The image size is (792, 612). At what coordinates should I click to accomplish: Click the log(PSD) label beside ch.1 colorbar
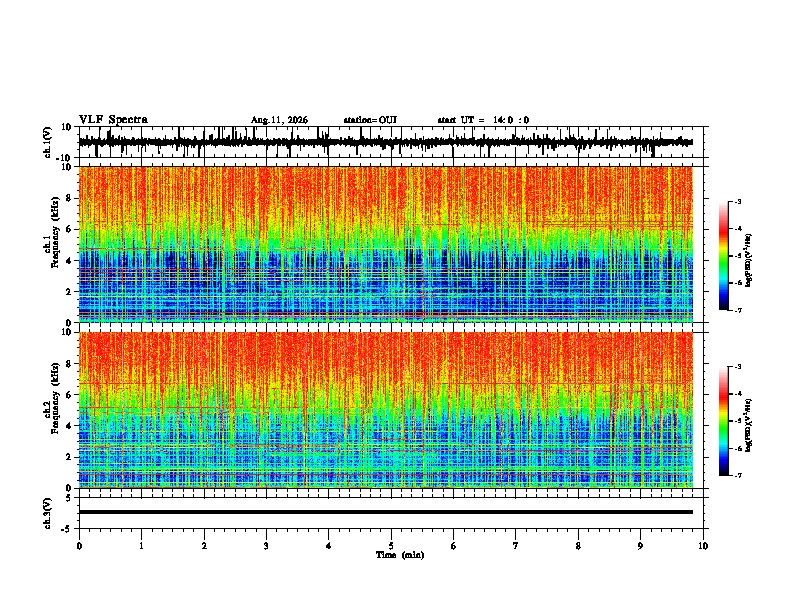pyautogui.click(x=749, y=260)
